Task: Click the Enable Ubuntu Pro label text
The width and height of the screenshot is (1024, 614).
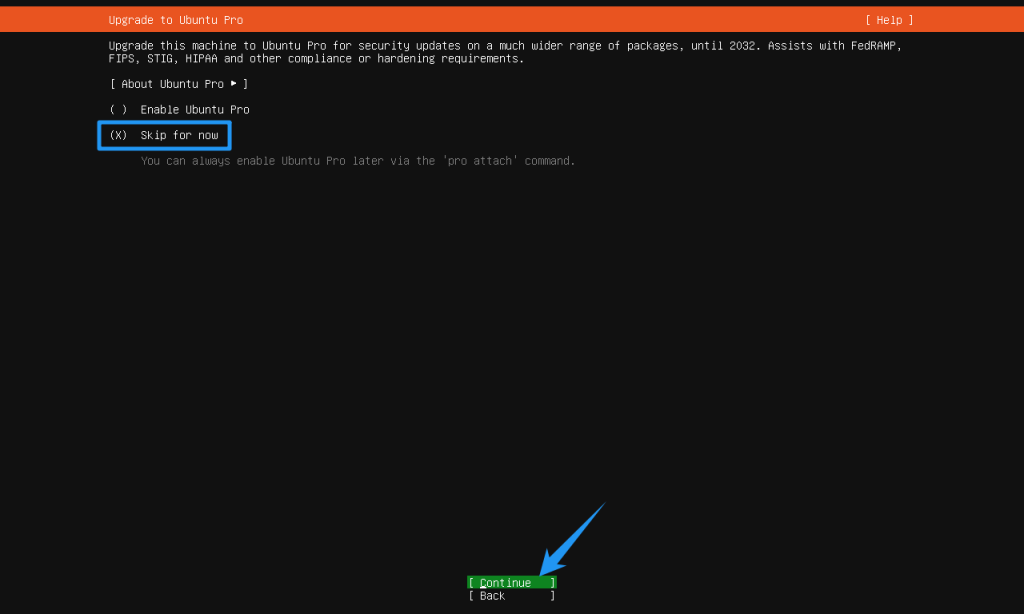Action: [194, 110]
